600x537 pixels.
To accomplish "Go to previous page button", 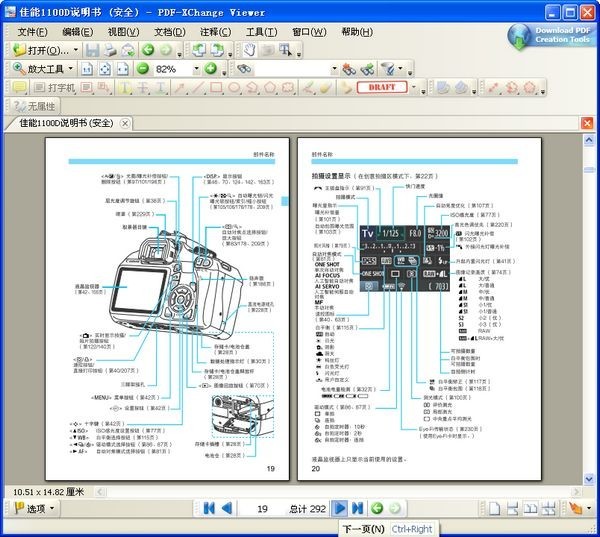I will pos(227,508).
